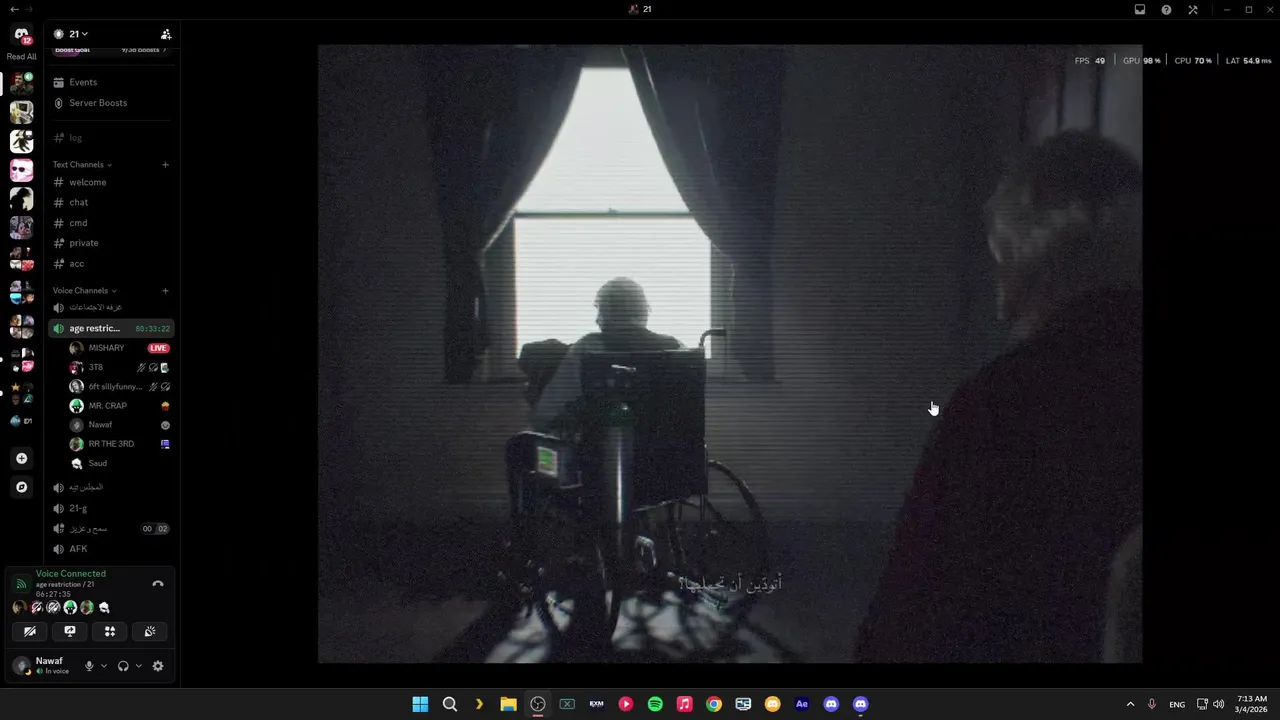Open Windows Start menu
This screenshot has height=720, width=1280.
420,704
